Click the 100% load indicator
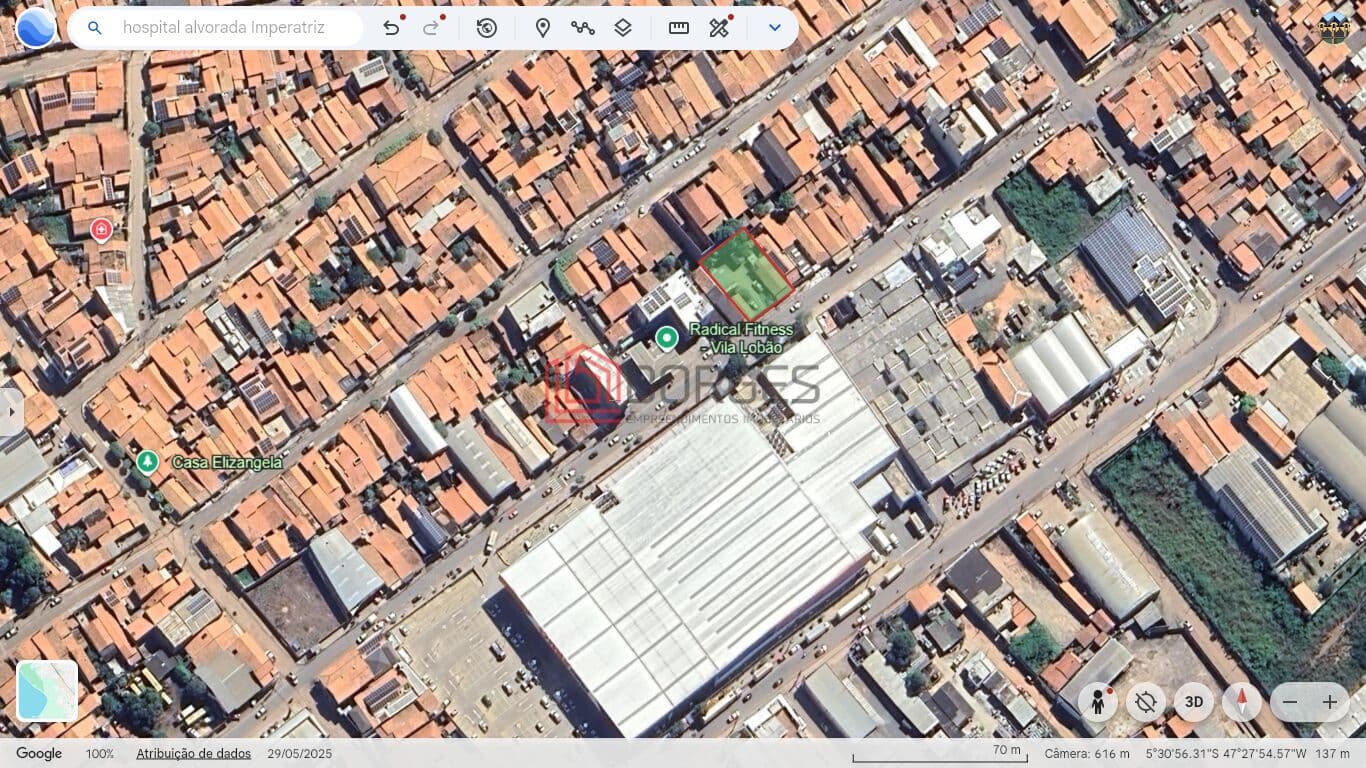This screenshot has height=768, width=1366. coord(100,754)
